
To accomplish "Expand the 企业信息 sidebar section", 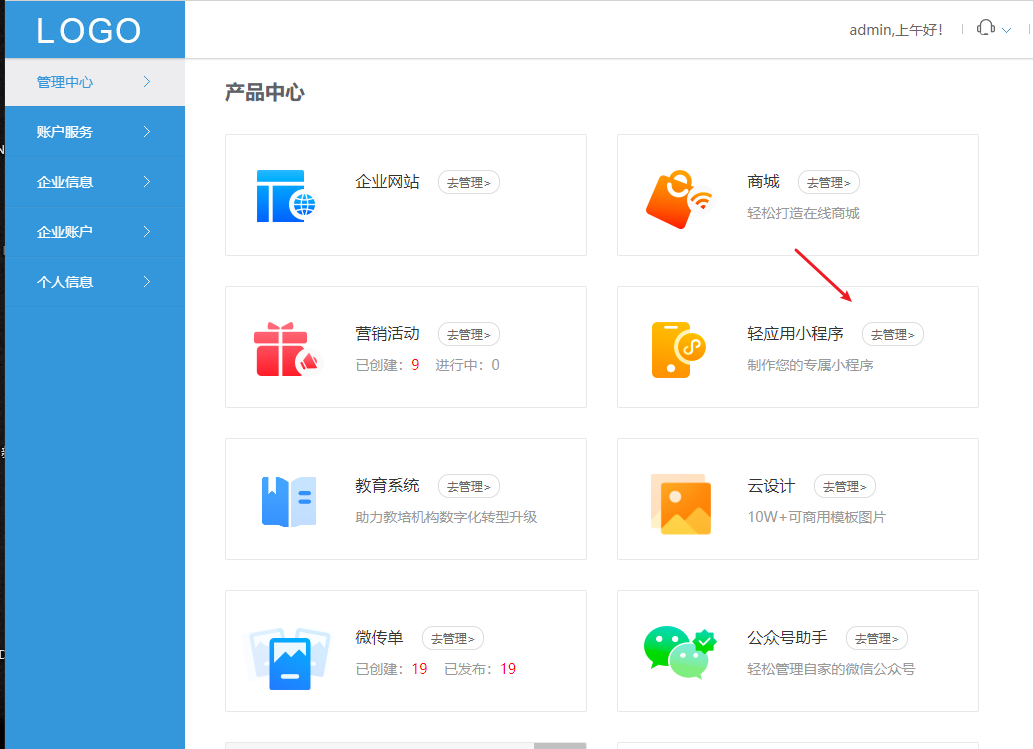I will [x=94, y=181].
